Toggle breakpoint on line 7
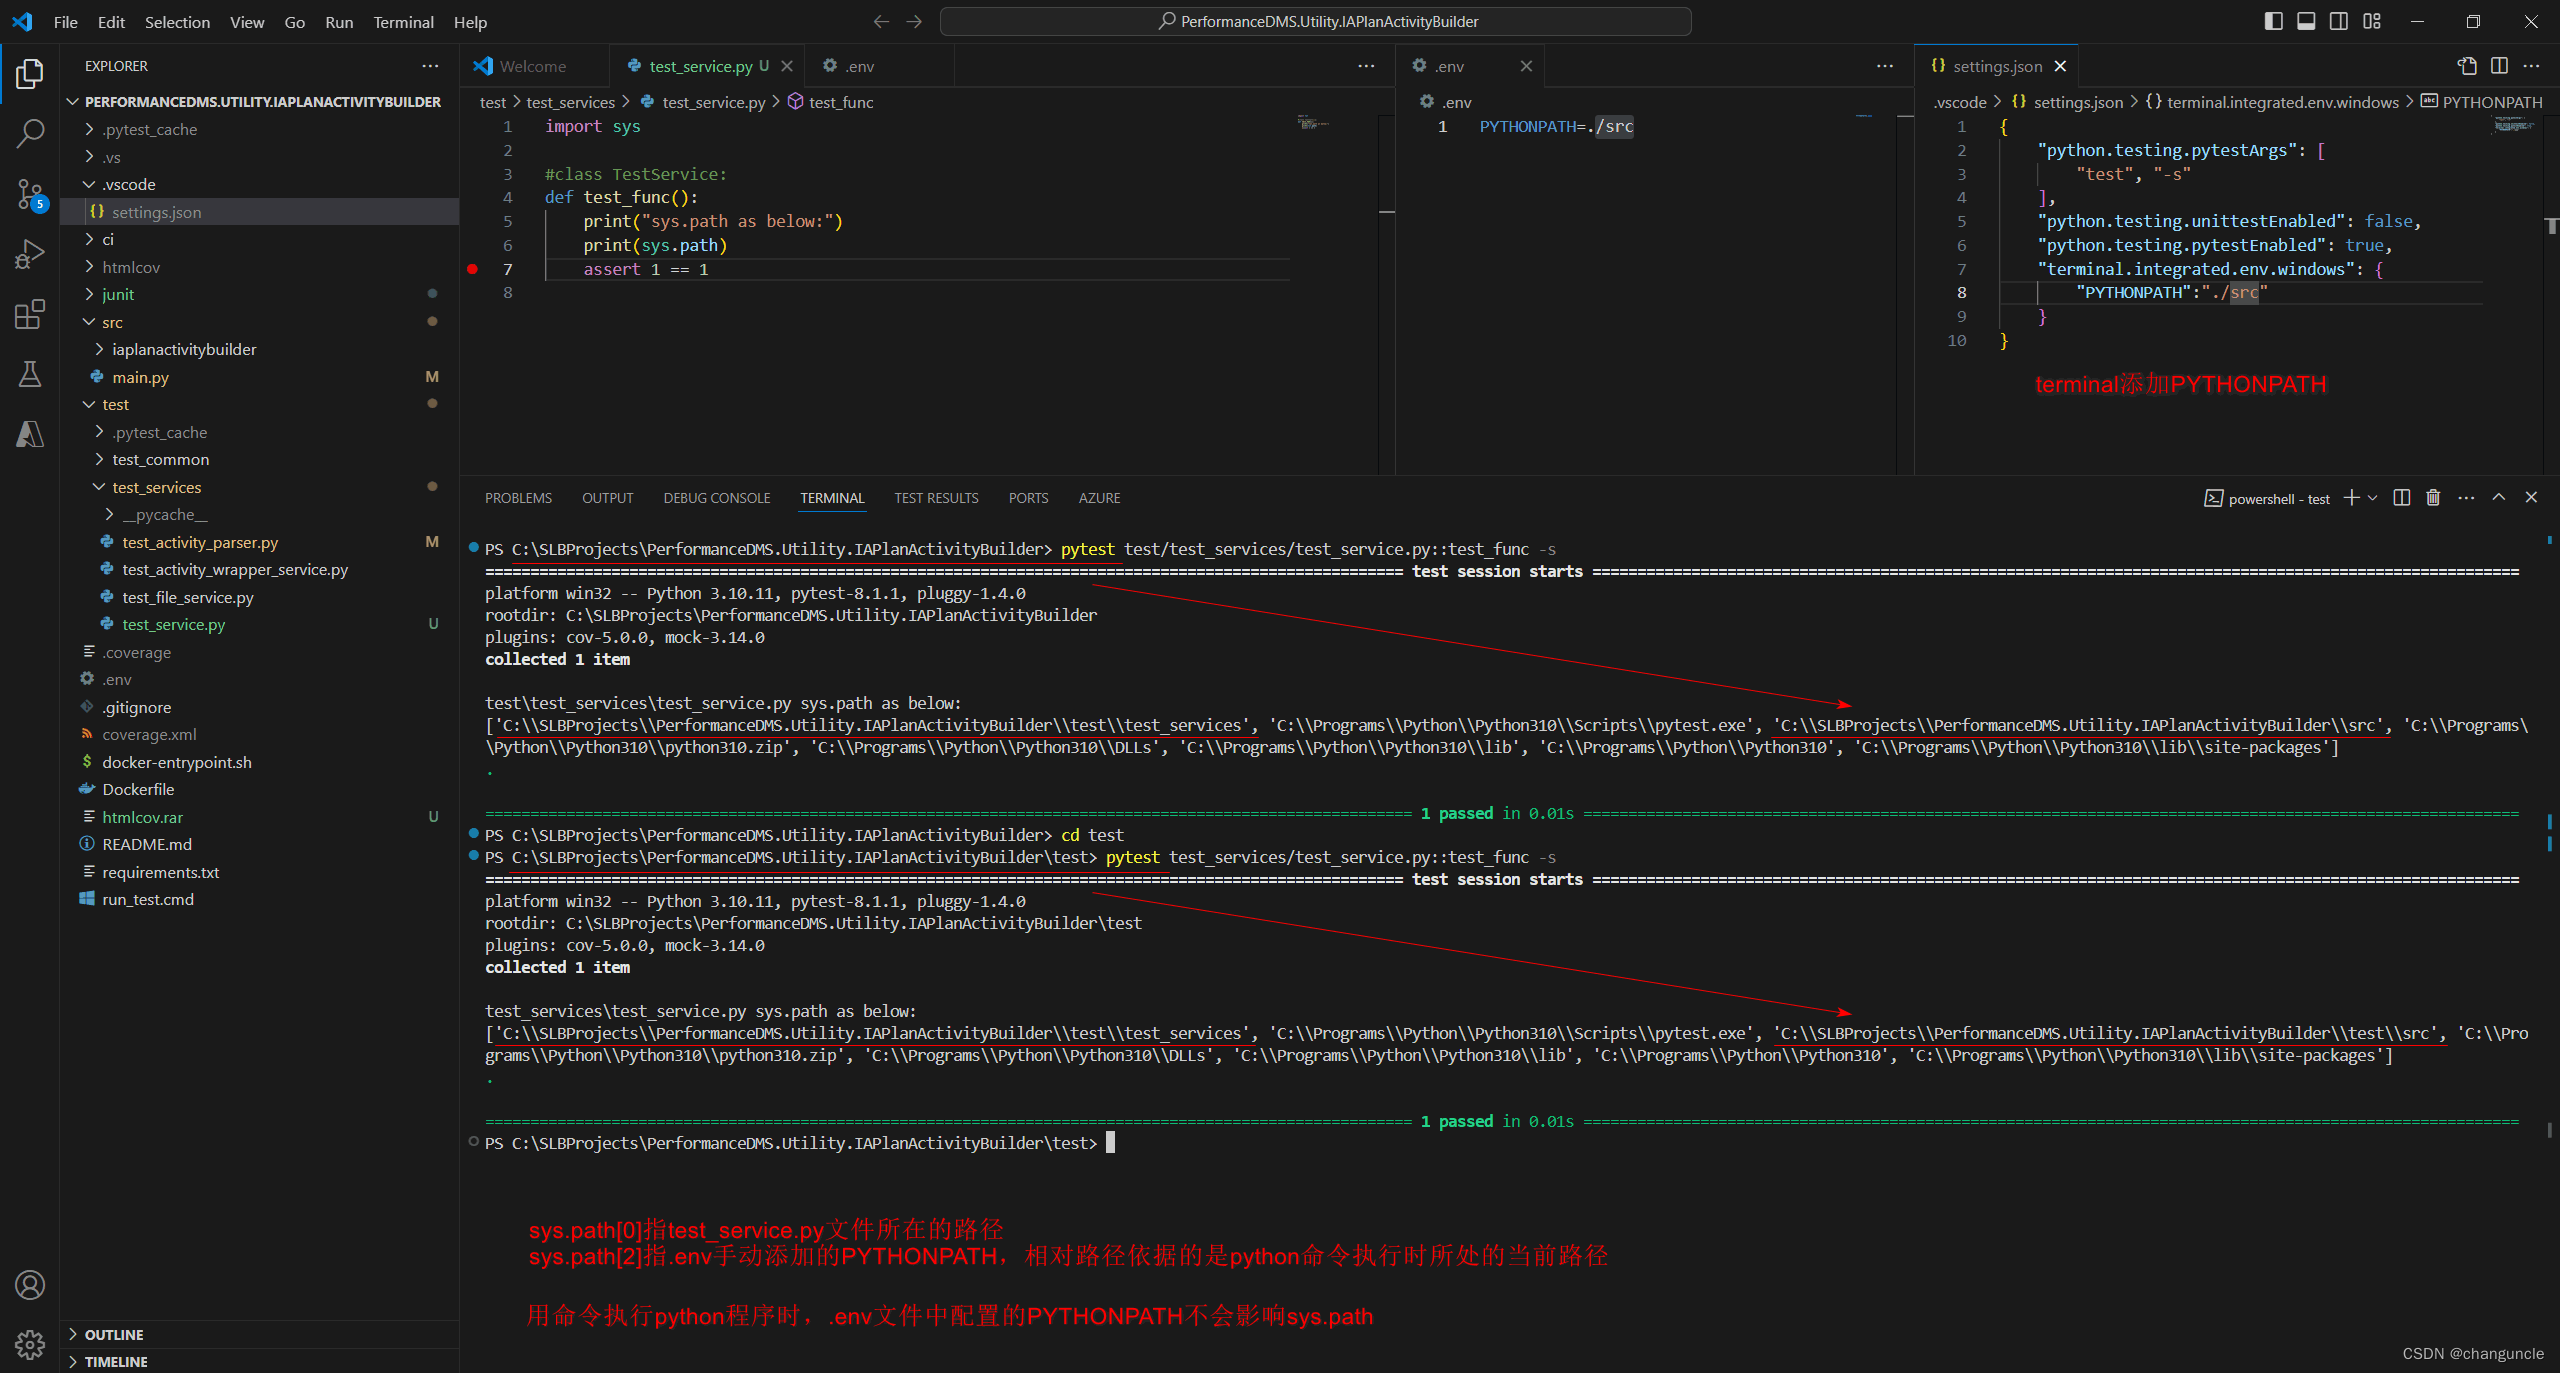2560x1373 pixels. 472,269
